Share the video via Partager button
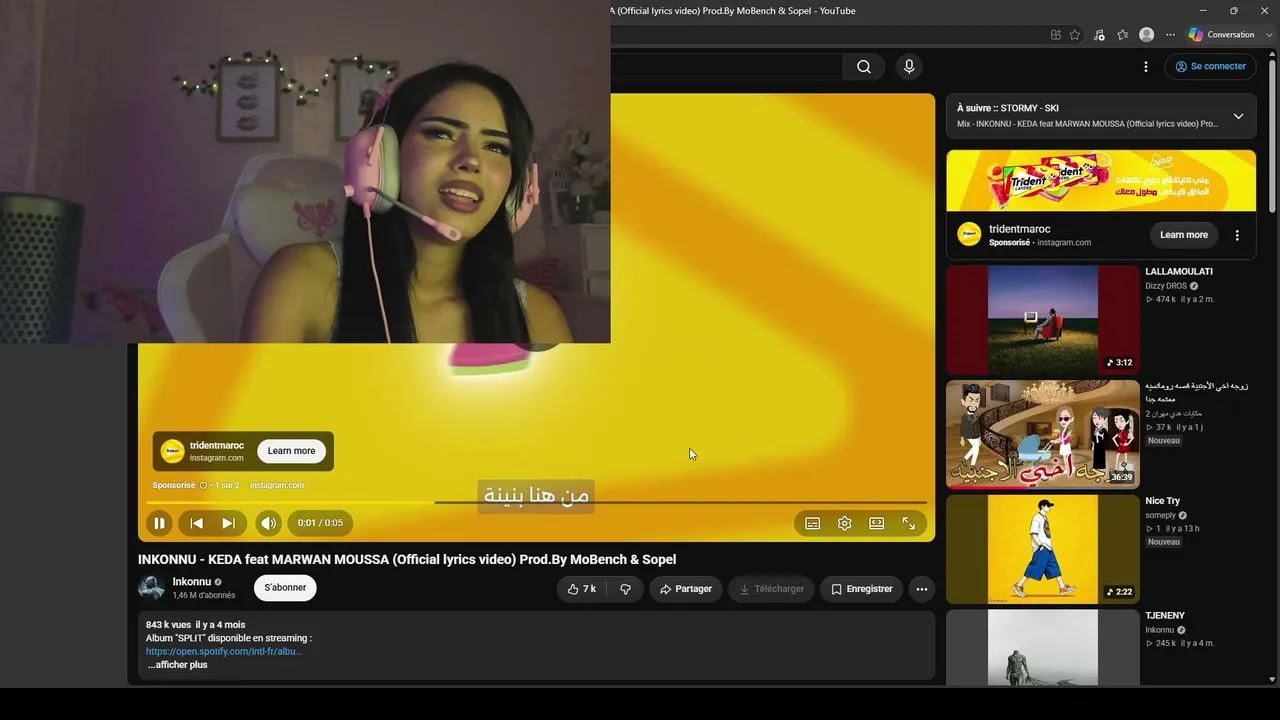Viewport: 1280px width, 720px height. (x=686, y=589)
